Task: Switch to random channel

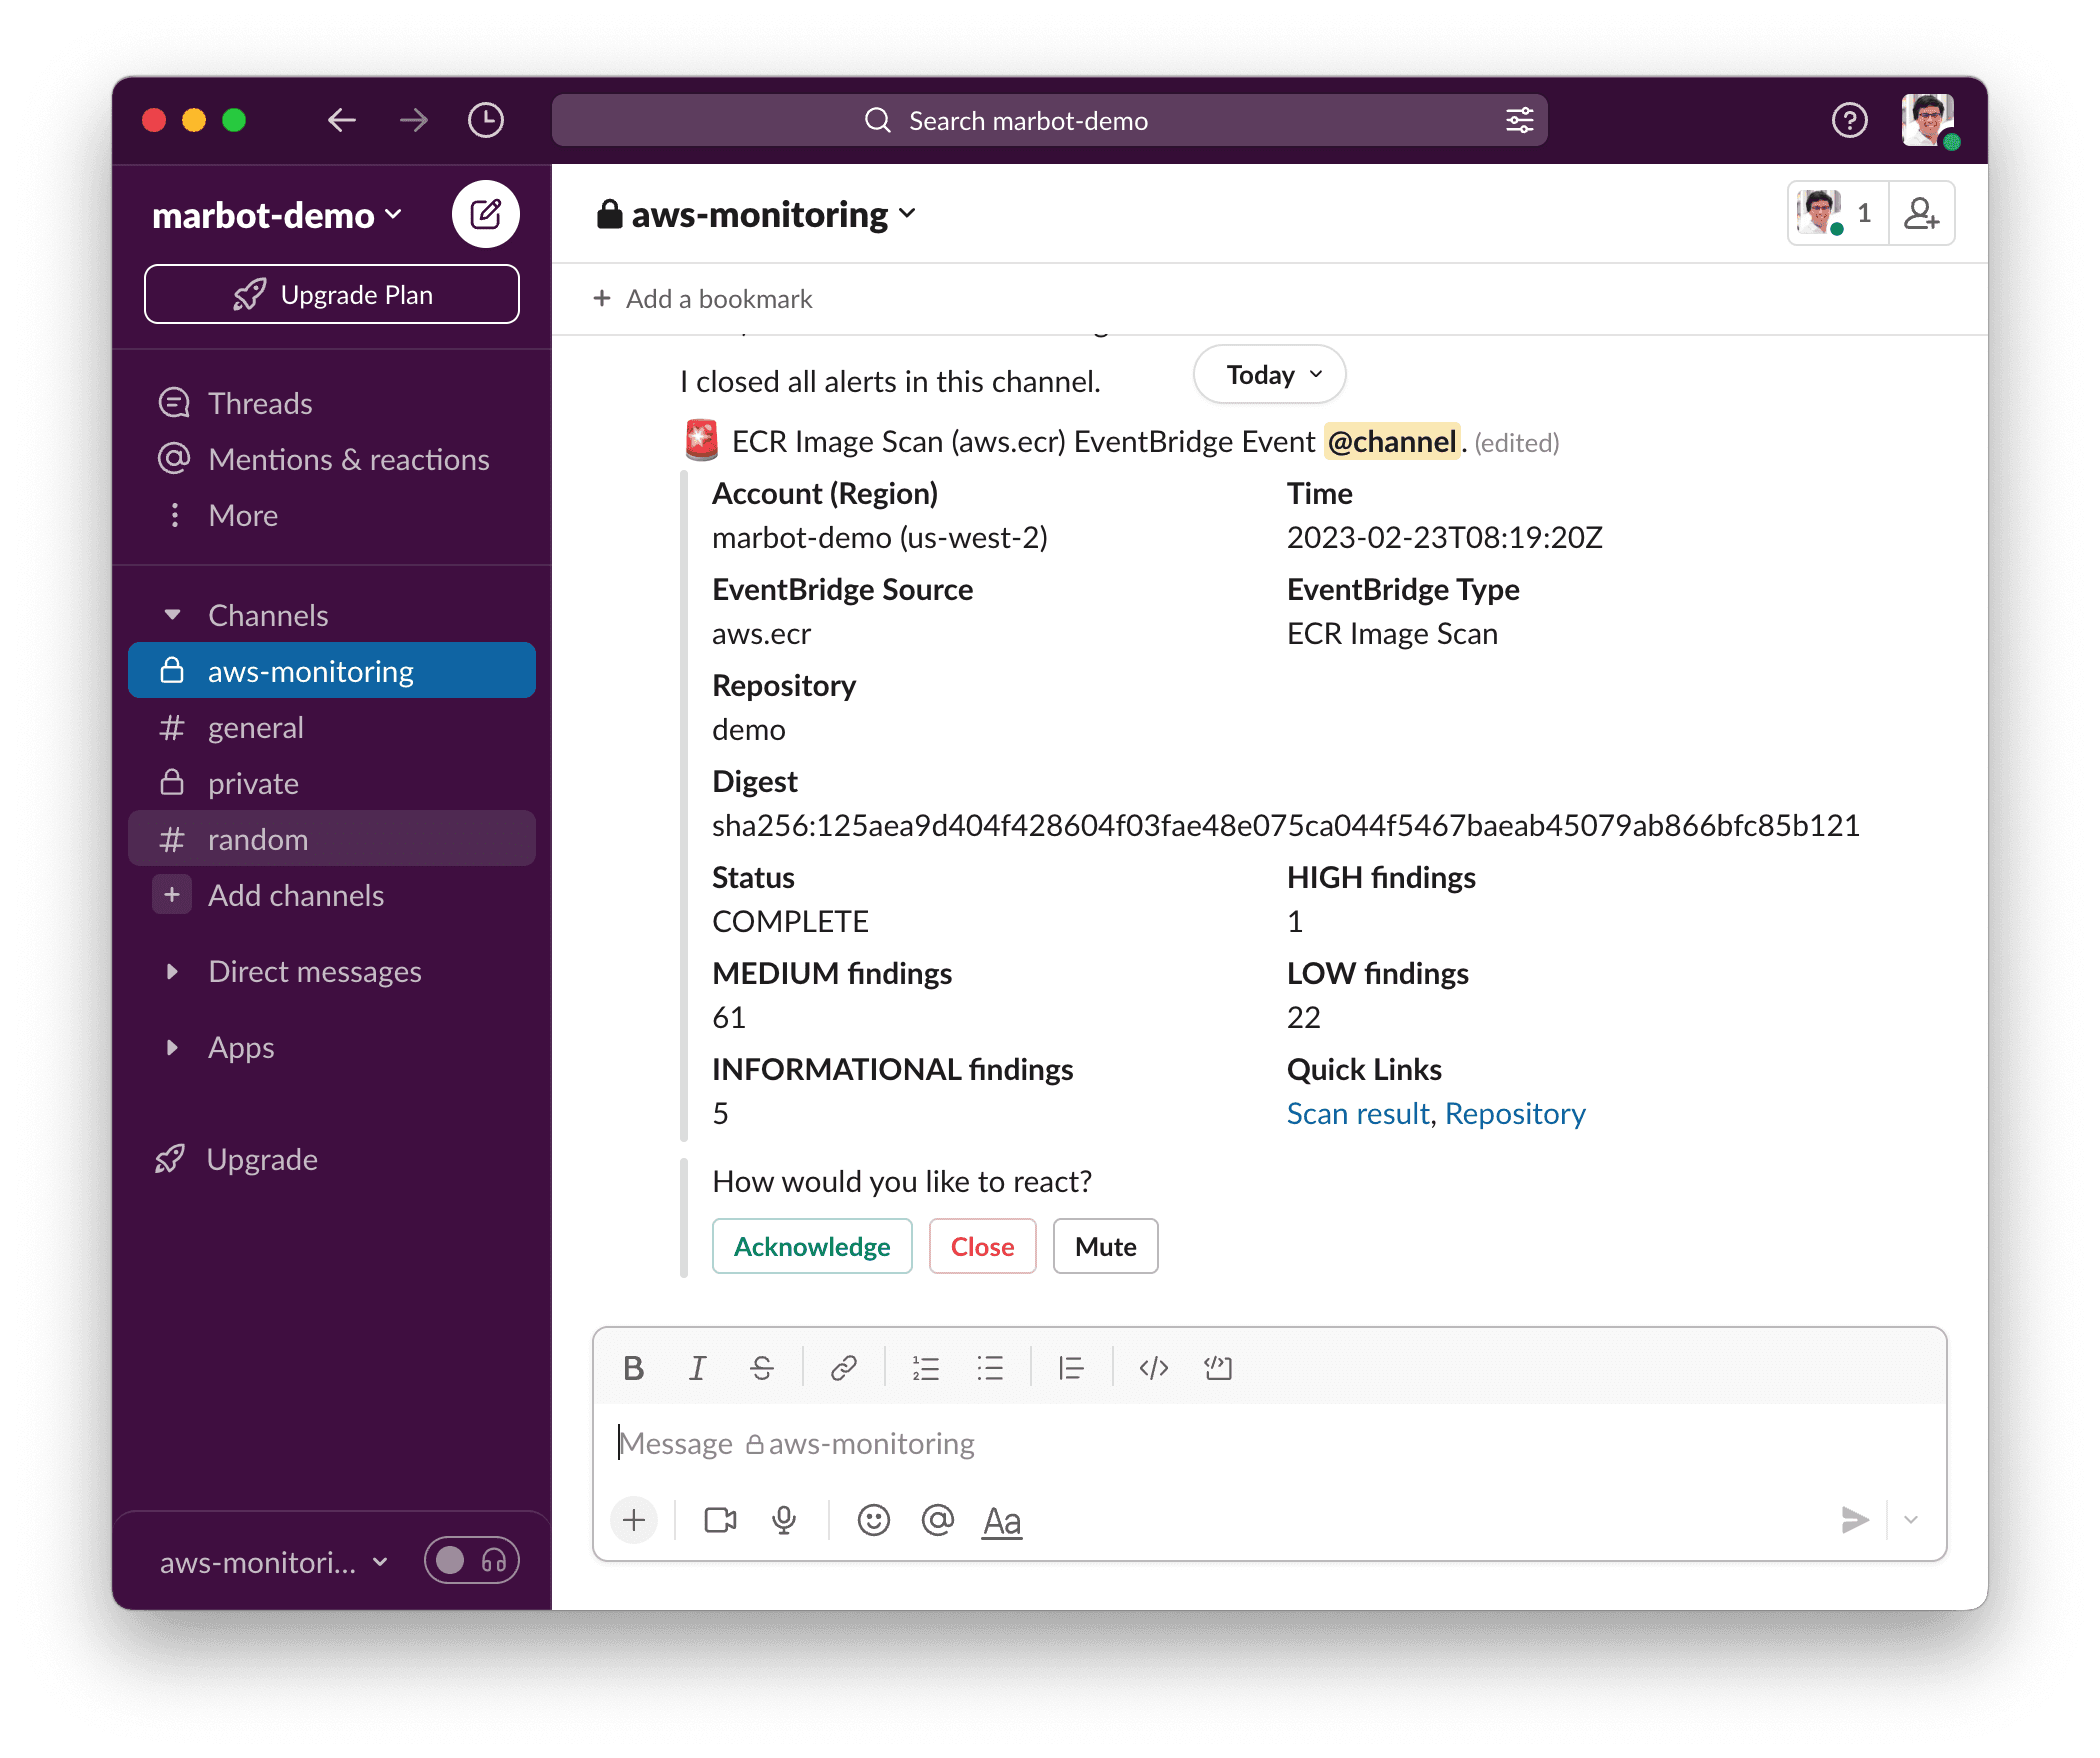Action: 332,839
